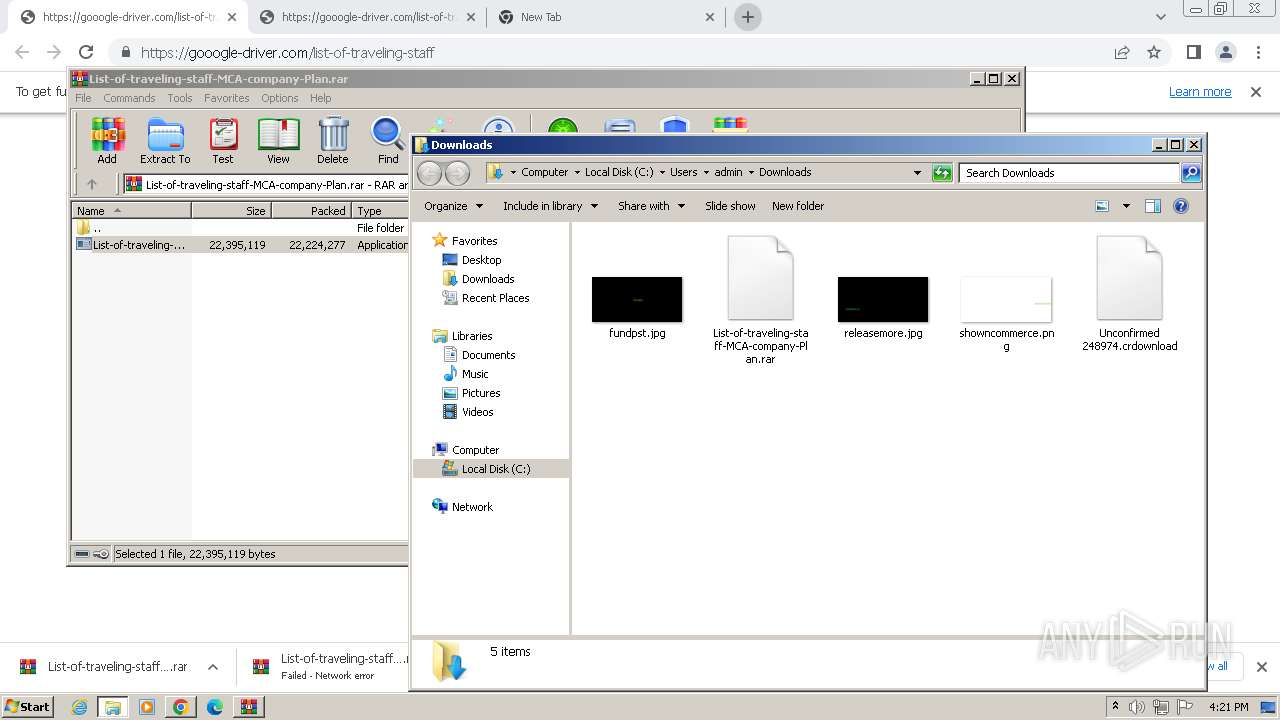
Task: Open Chrome side panel icon
Action: pos(1193,52)
